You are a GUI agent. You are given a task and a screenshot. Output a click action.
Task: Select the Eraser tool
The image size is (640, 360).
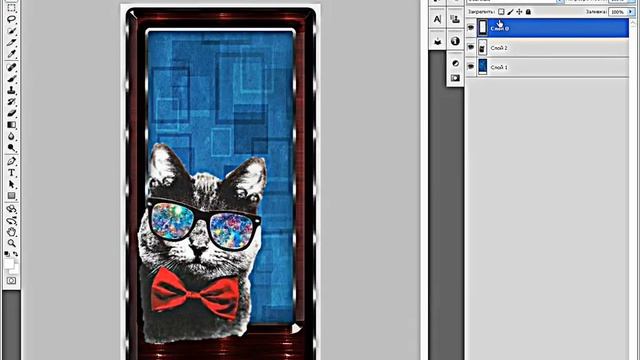click(x=11, y=113)
